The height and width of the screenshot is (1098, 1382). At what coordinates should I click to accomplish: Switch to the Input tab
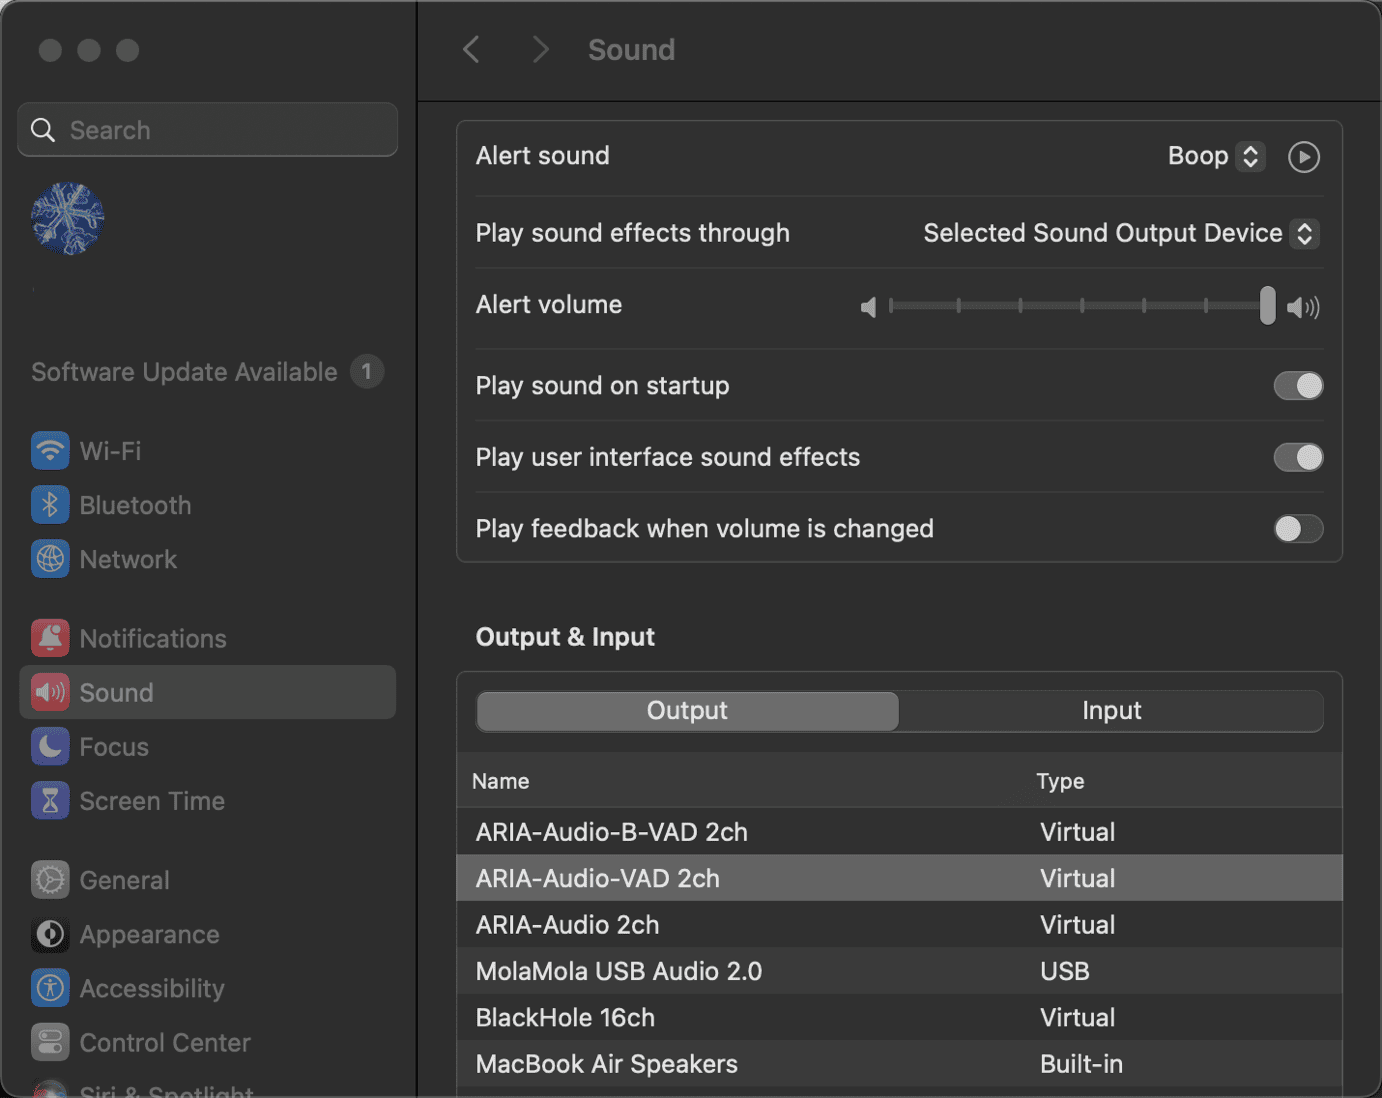1111,711
